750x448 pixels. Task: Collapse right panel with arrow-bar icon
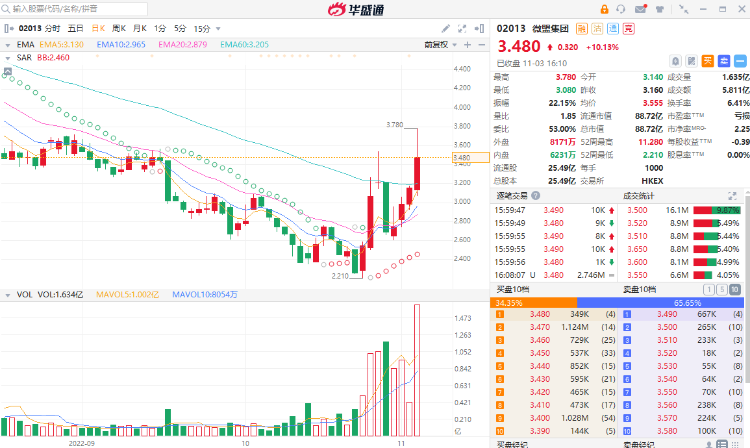479,29
